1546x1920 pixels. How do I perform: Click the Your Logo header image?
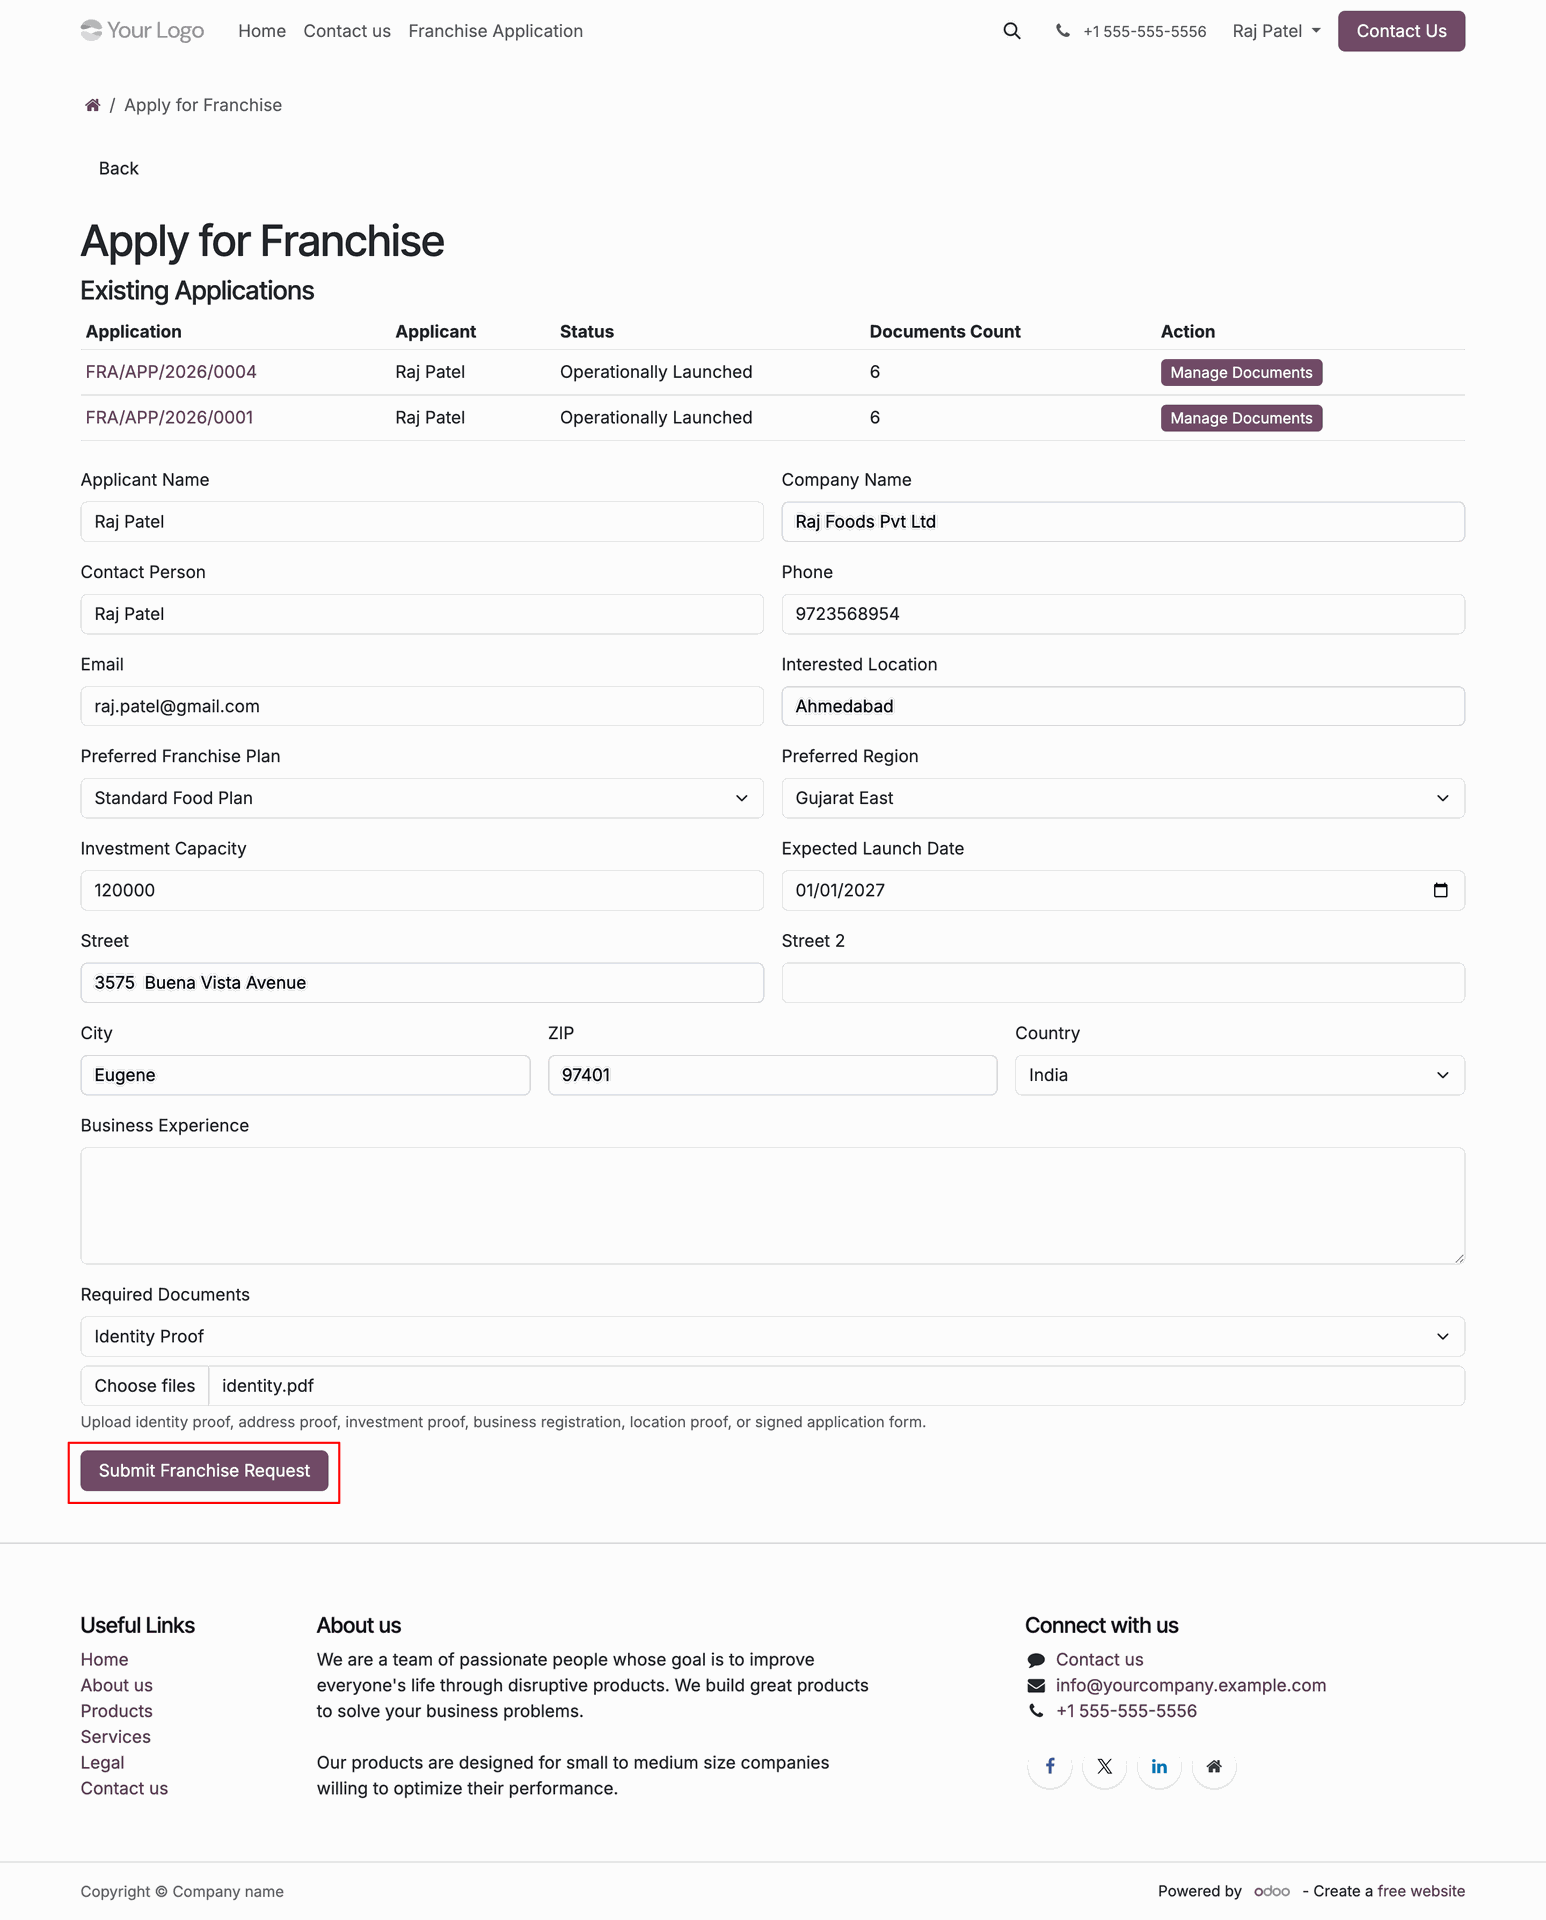point(142,31)
